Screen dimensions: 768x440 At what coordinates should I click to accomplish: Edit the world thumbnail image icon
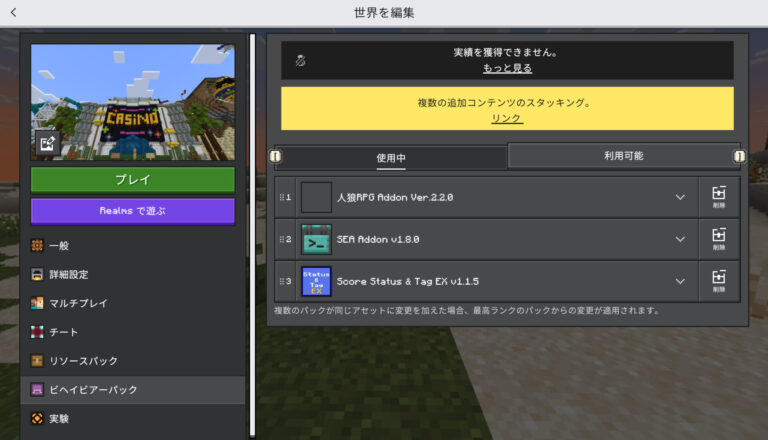coord(48,144)
